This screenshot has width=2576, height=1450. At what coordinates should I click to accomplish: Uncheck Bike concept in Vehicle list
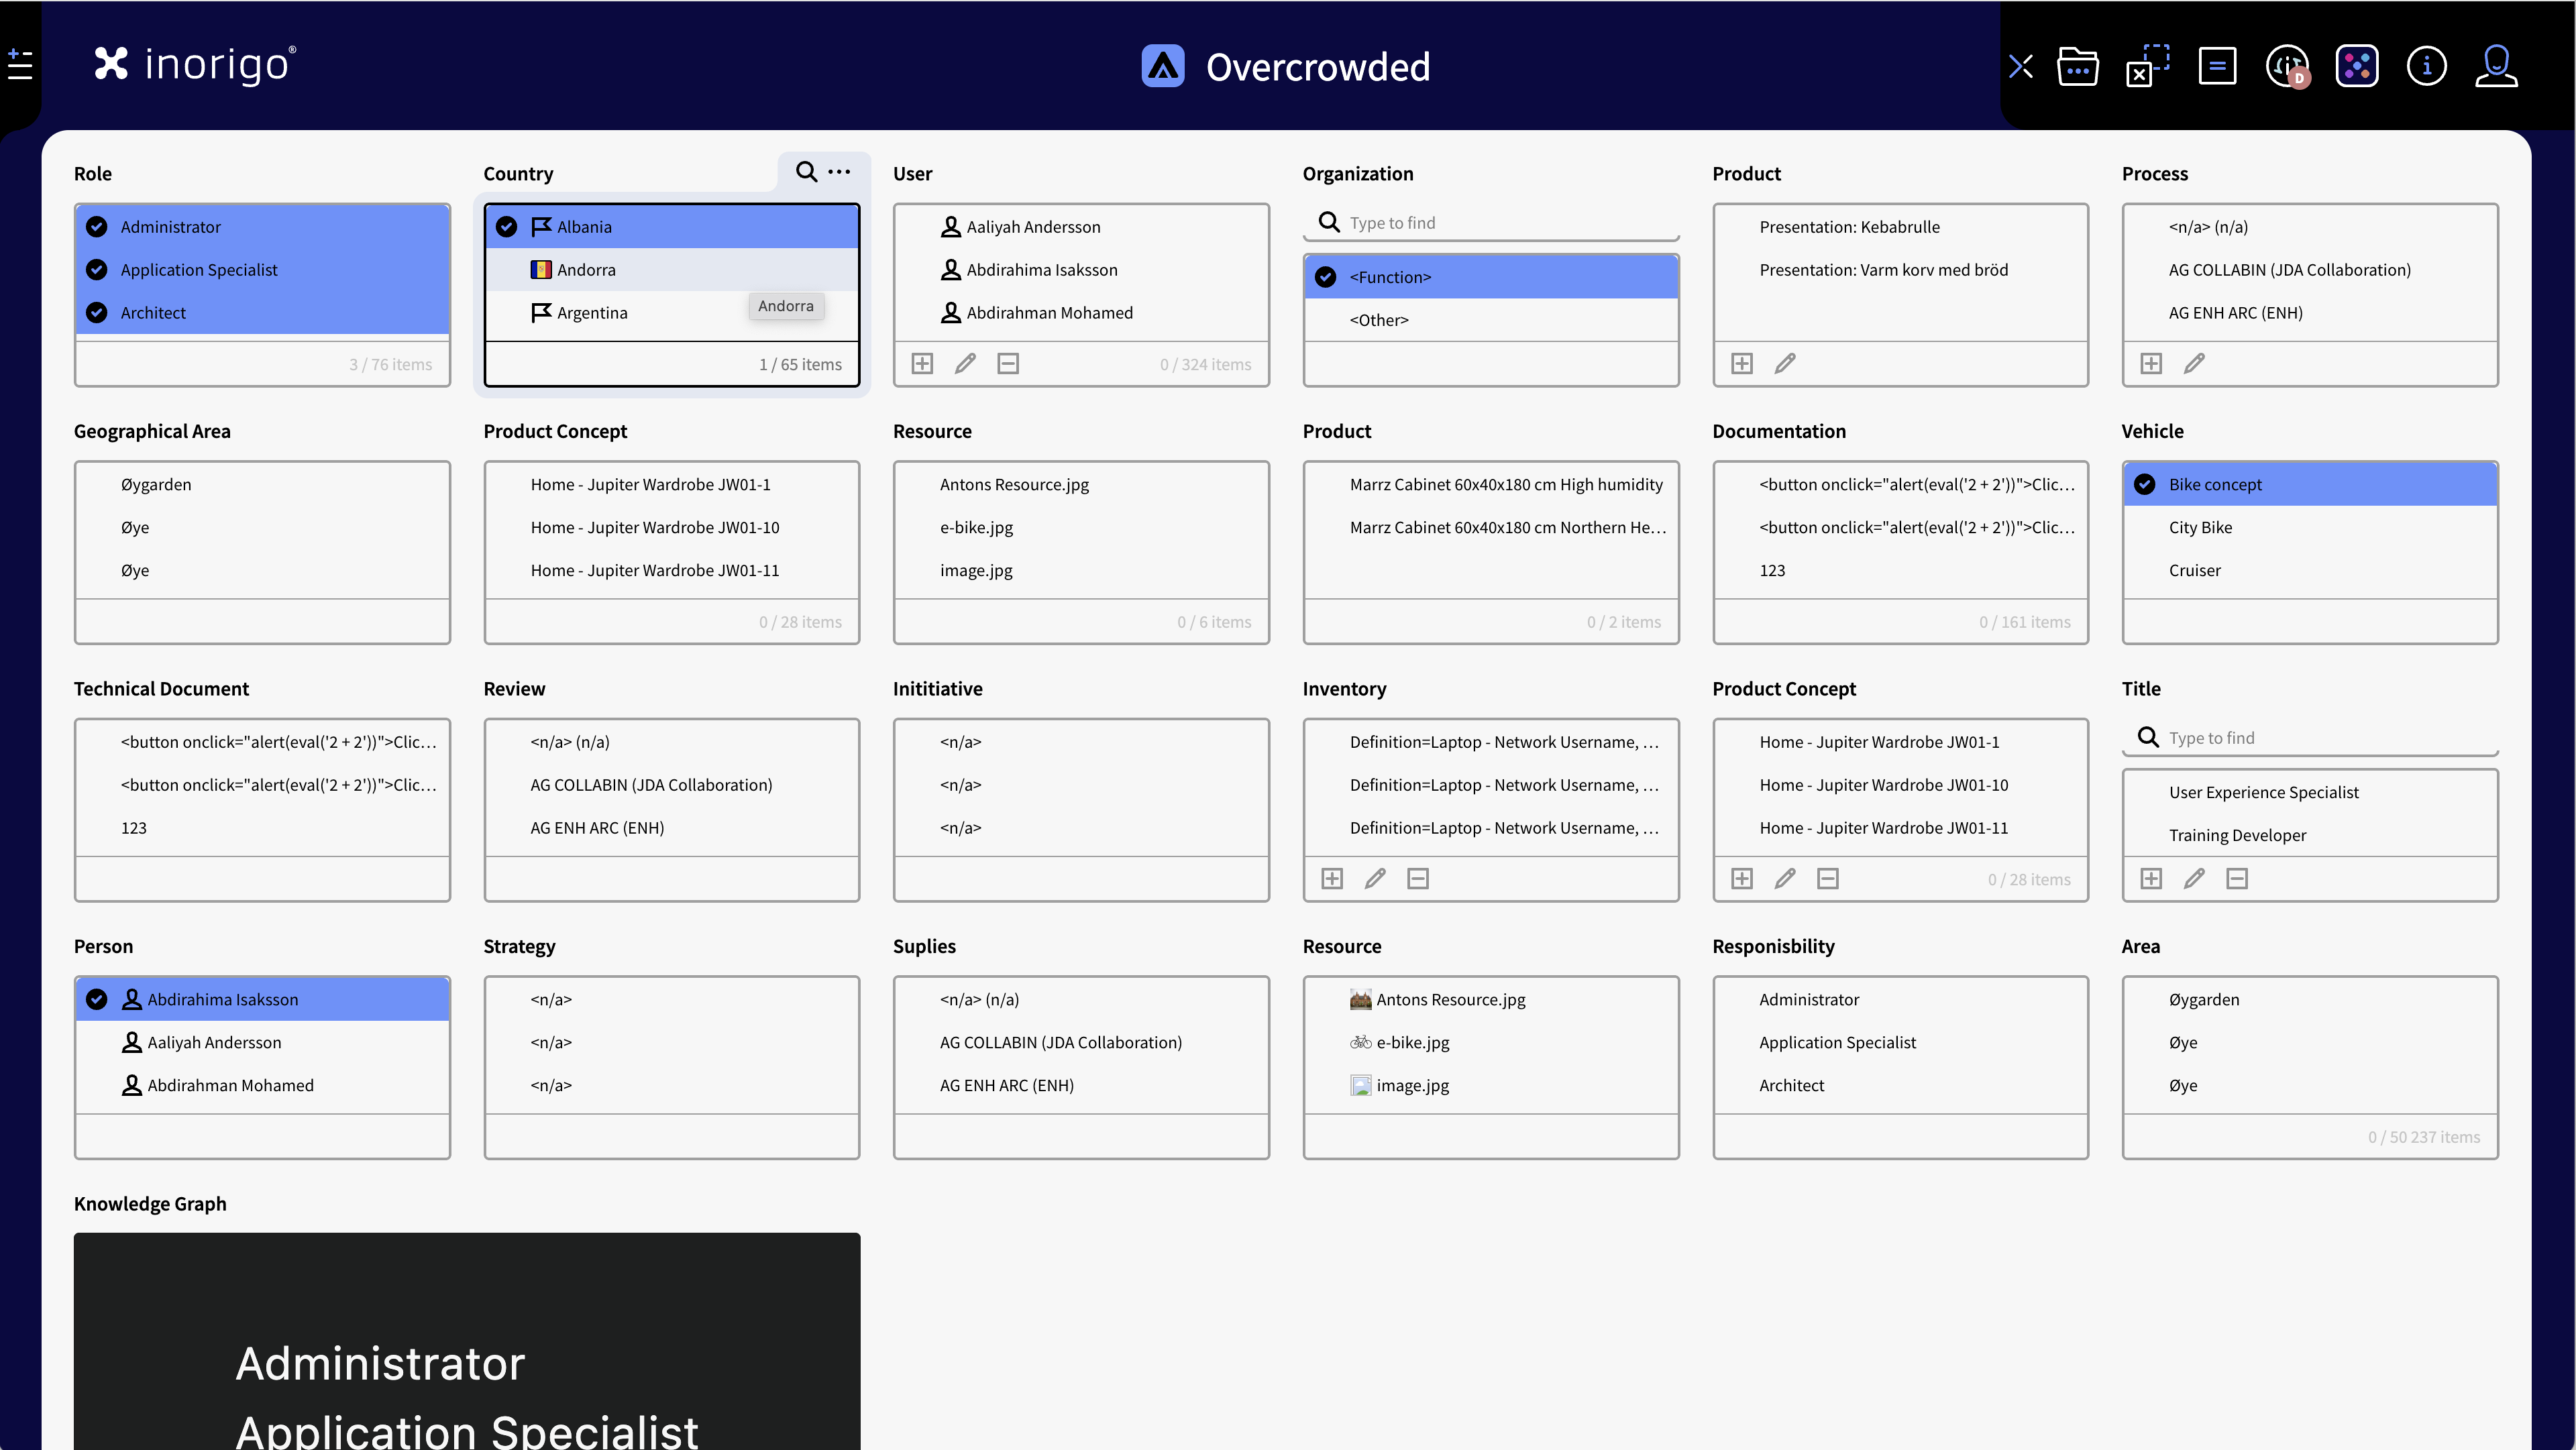[x=2145, y=485]
